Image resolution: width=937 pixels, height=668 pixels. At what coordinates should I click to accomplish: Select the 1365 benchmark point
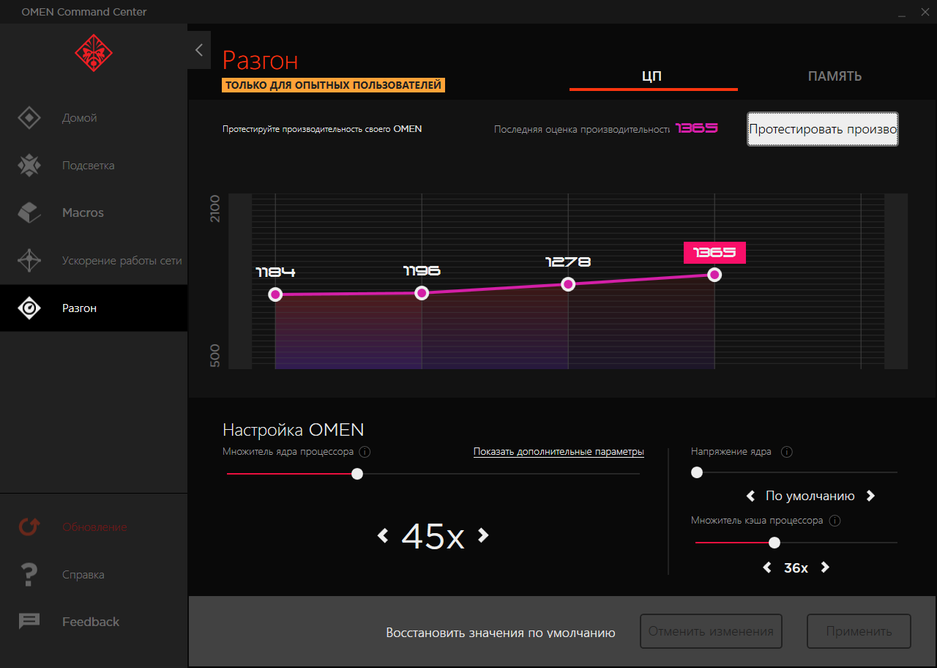(x=714, y=275)
